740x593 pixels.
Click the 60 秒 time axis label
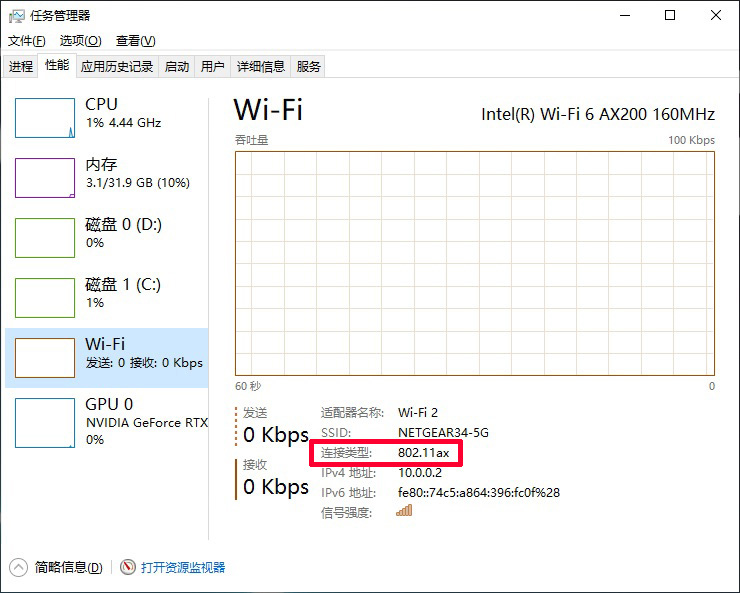pos(248,386)
